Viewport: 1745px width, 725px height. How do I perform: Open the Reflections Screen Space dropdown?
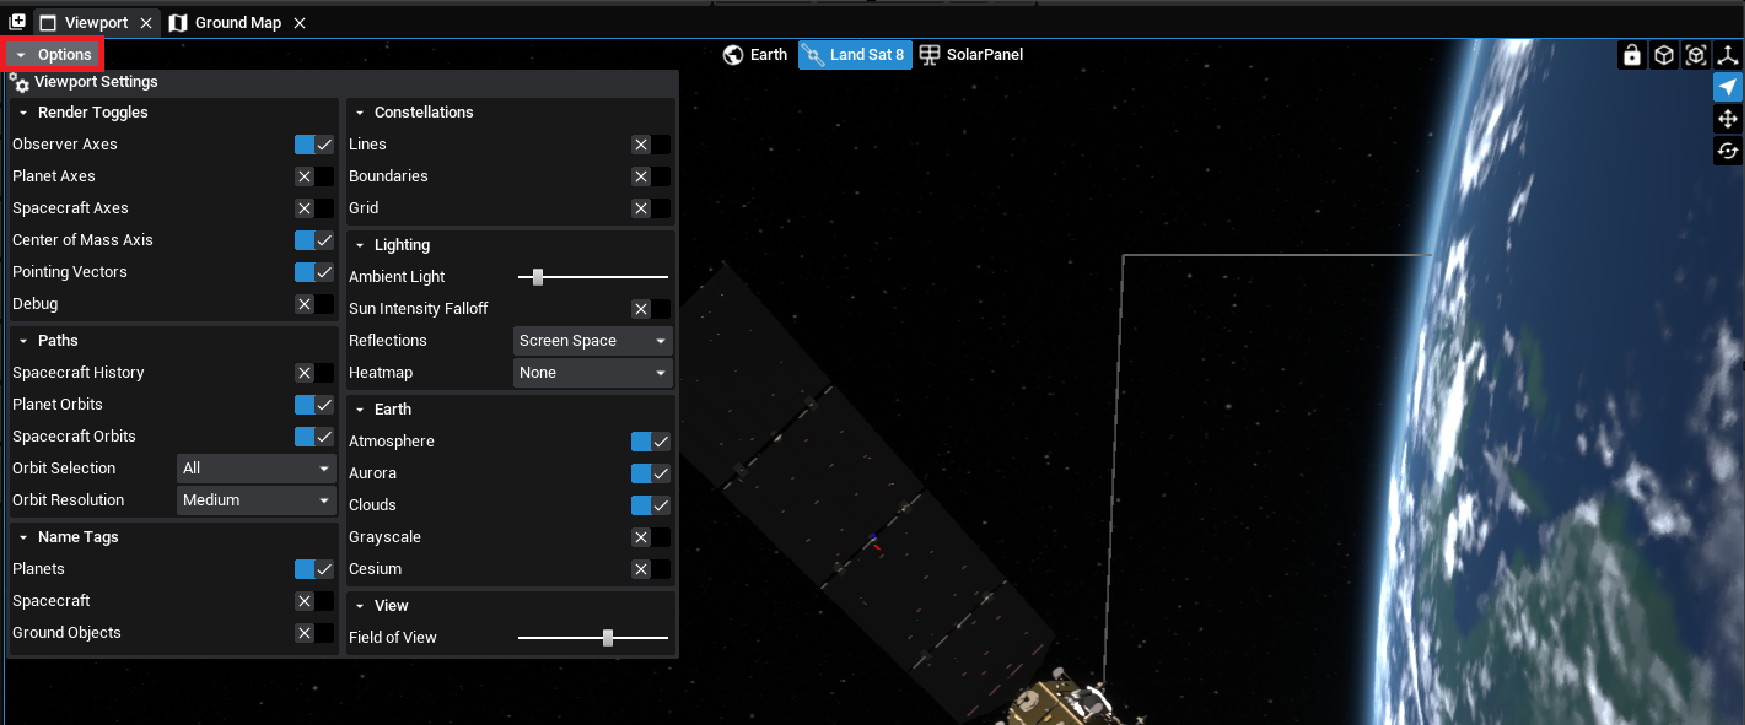point(592,341)
